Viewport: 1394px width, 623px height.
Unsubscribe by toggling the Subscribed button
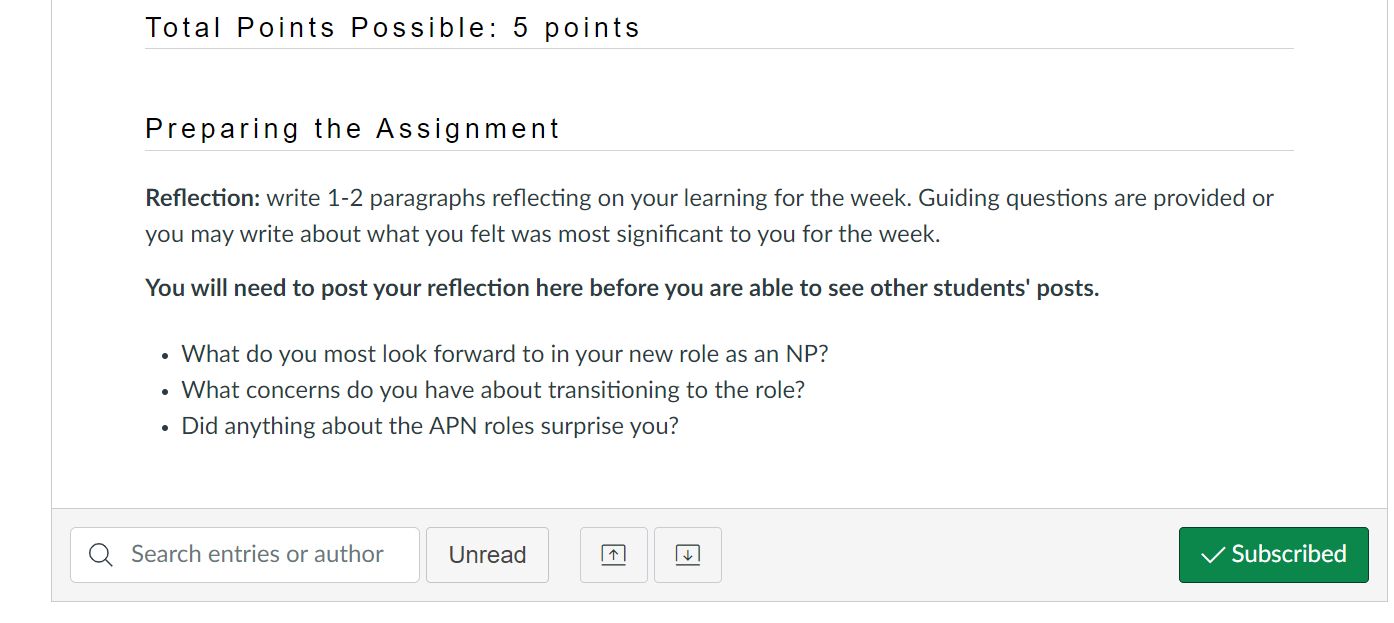tap(1273, 554)
